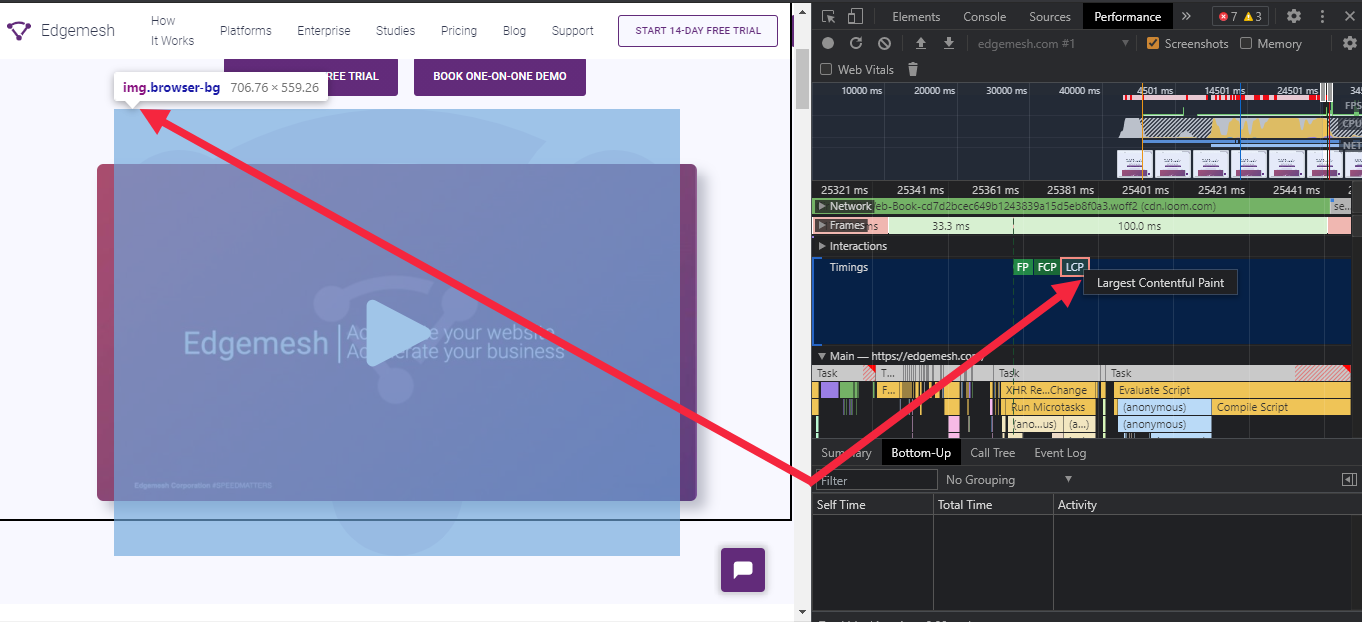Image resolution: width=1362 pixels, height=622 pixels.
Task: Start recording with the Record button
Action: (x=827, y=43)
